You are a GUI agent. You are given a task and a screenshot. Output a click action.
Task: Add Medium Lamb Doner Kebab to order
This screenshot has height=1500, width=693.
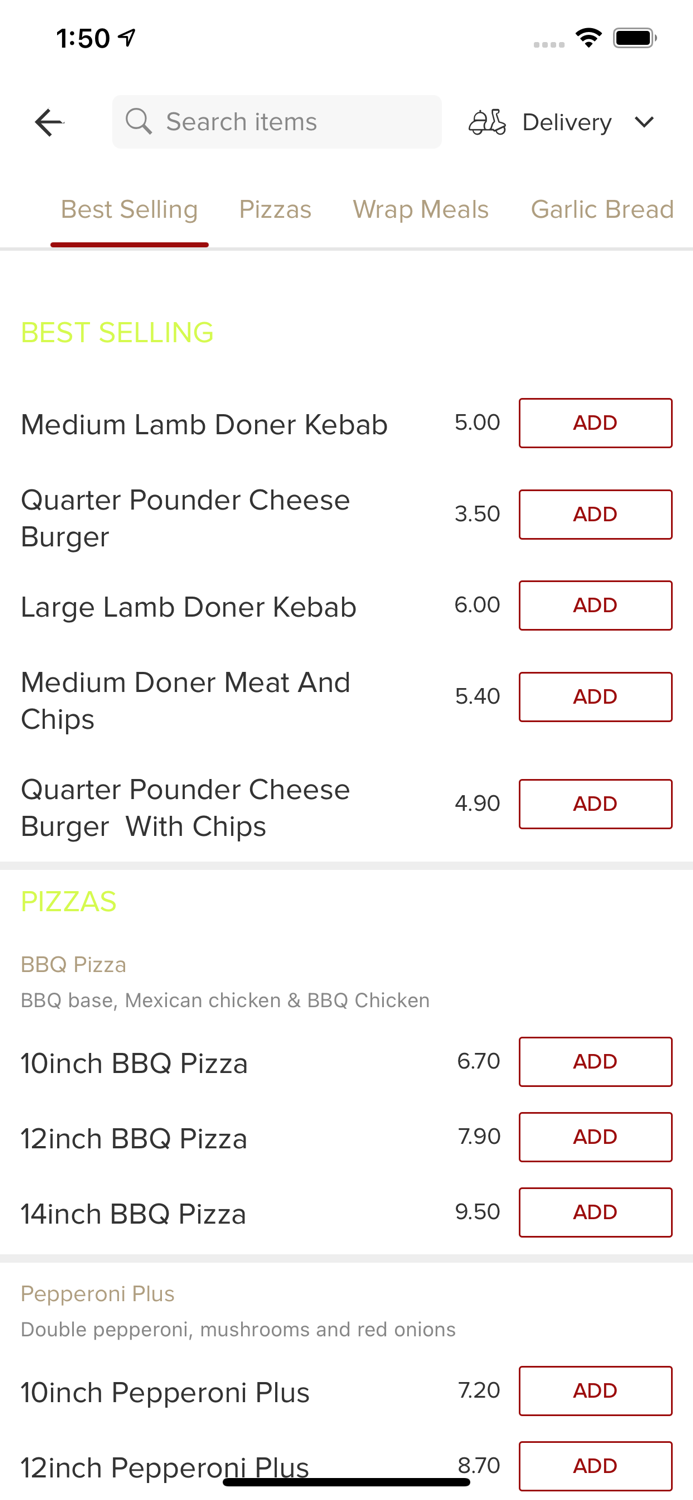click(x=595, y=422)
